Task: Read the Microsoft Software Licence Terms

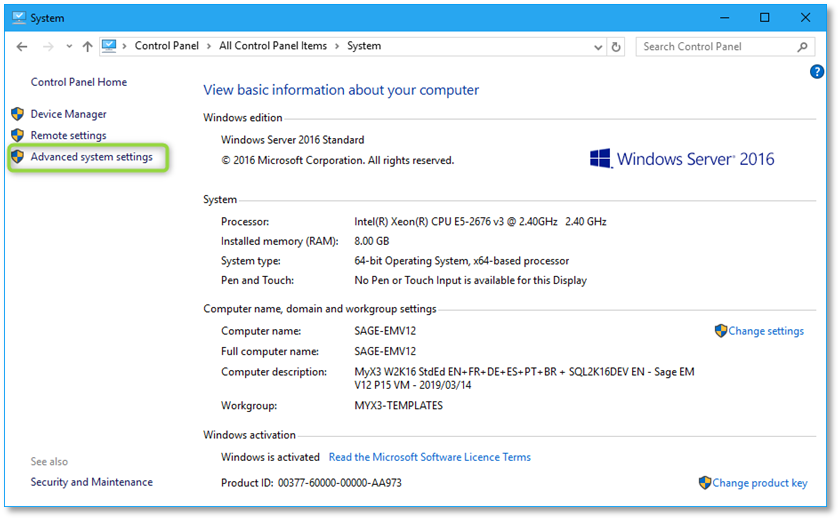Action: point(430,457)
